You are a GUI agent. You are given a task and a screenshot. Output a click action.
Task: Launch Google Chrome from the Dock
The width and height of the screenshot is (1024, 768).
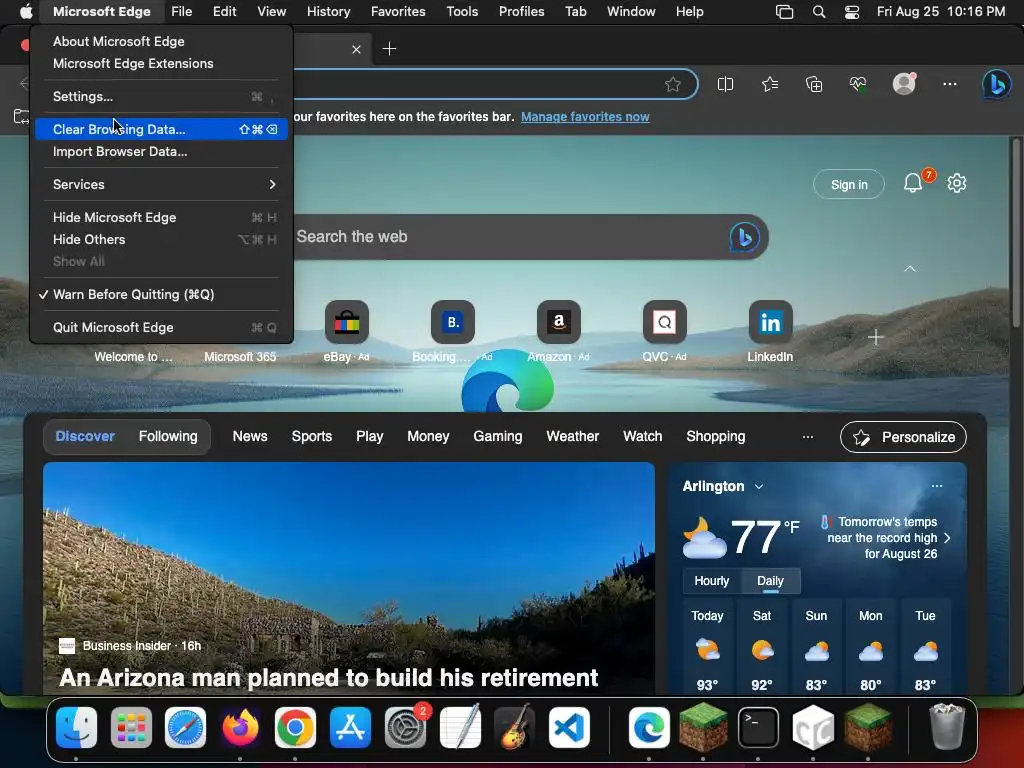[x=295, y=727]
